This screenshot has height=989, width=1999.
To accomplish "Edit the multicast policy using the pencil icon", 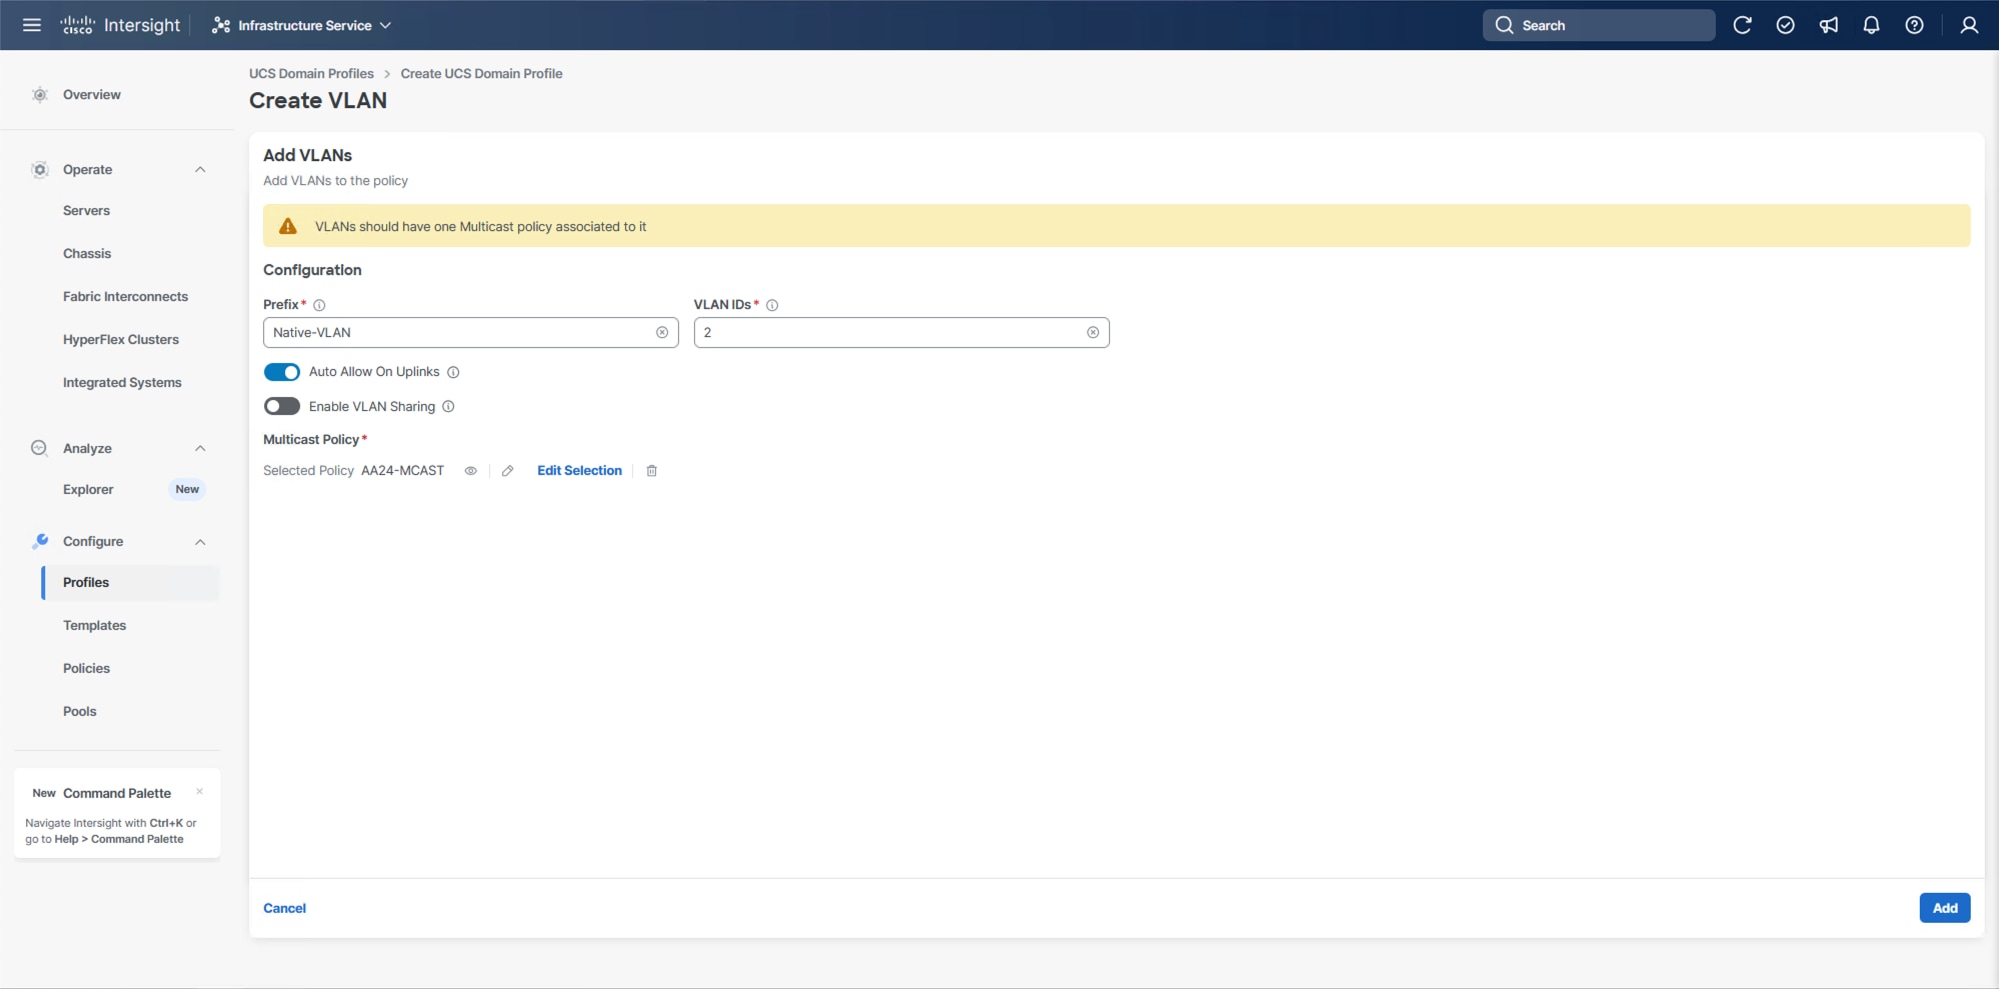I will pos(507,470).
